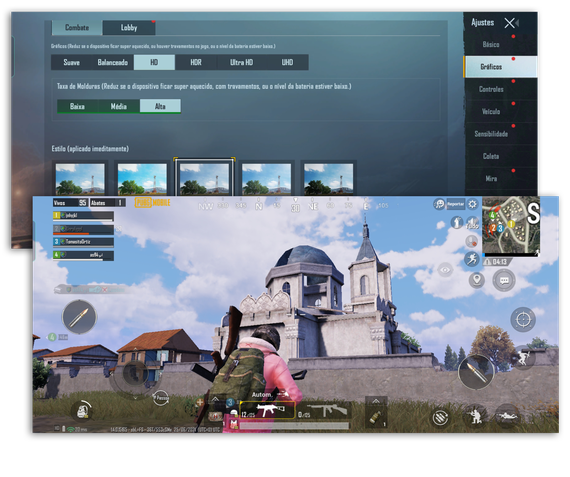Choose Ultra HD graphics option
570x477 pixels.
coord(241,63)
